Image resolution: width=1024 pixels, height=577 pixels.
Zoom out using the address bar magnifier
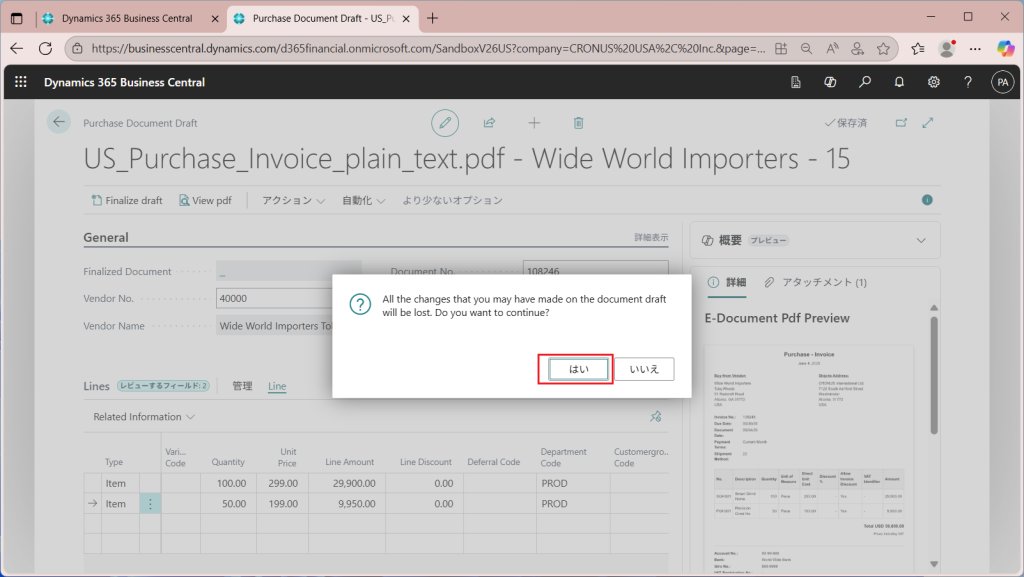(807, 48)
